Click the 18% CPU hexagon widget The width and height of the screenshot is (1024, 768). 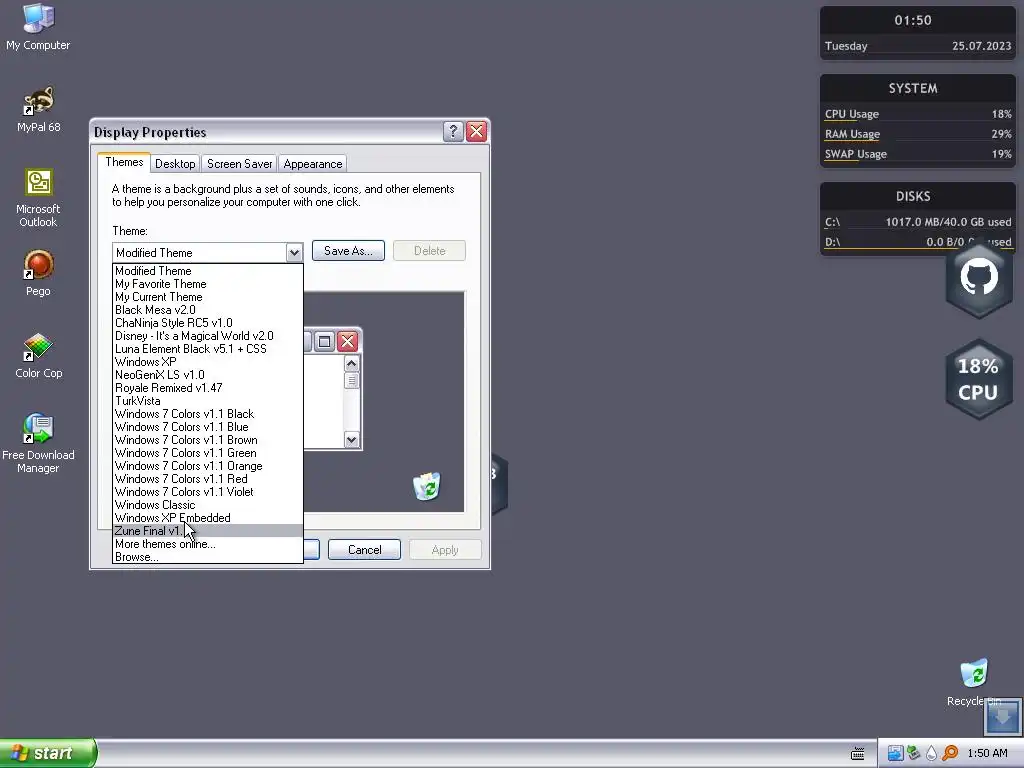point(978,379)
